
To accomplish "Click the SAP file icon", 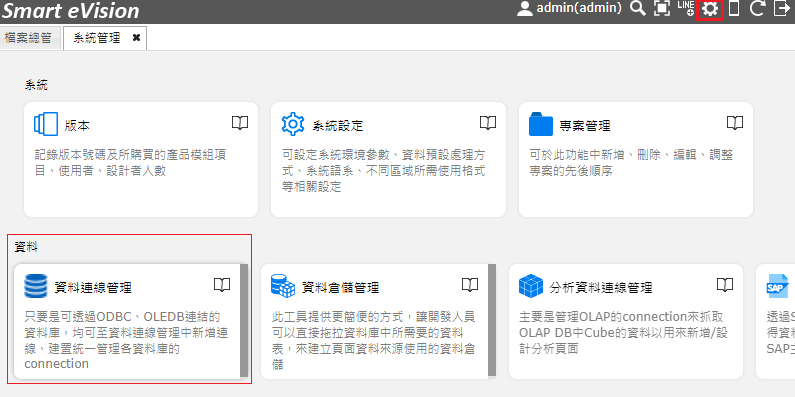I will [777, 286].
